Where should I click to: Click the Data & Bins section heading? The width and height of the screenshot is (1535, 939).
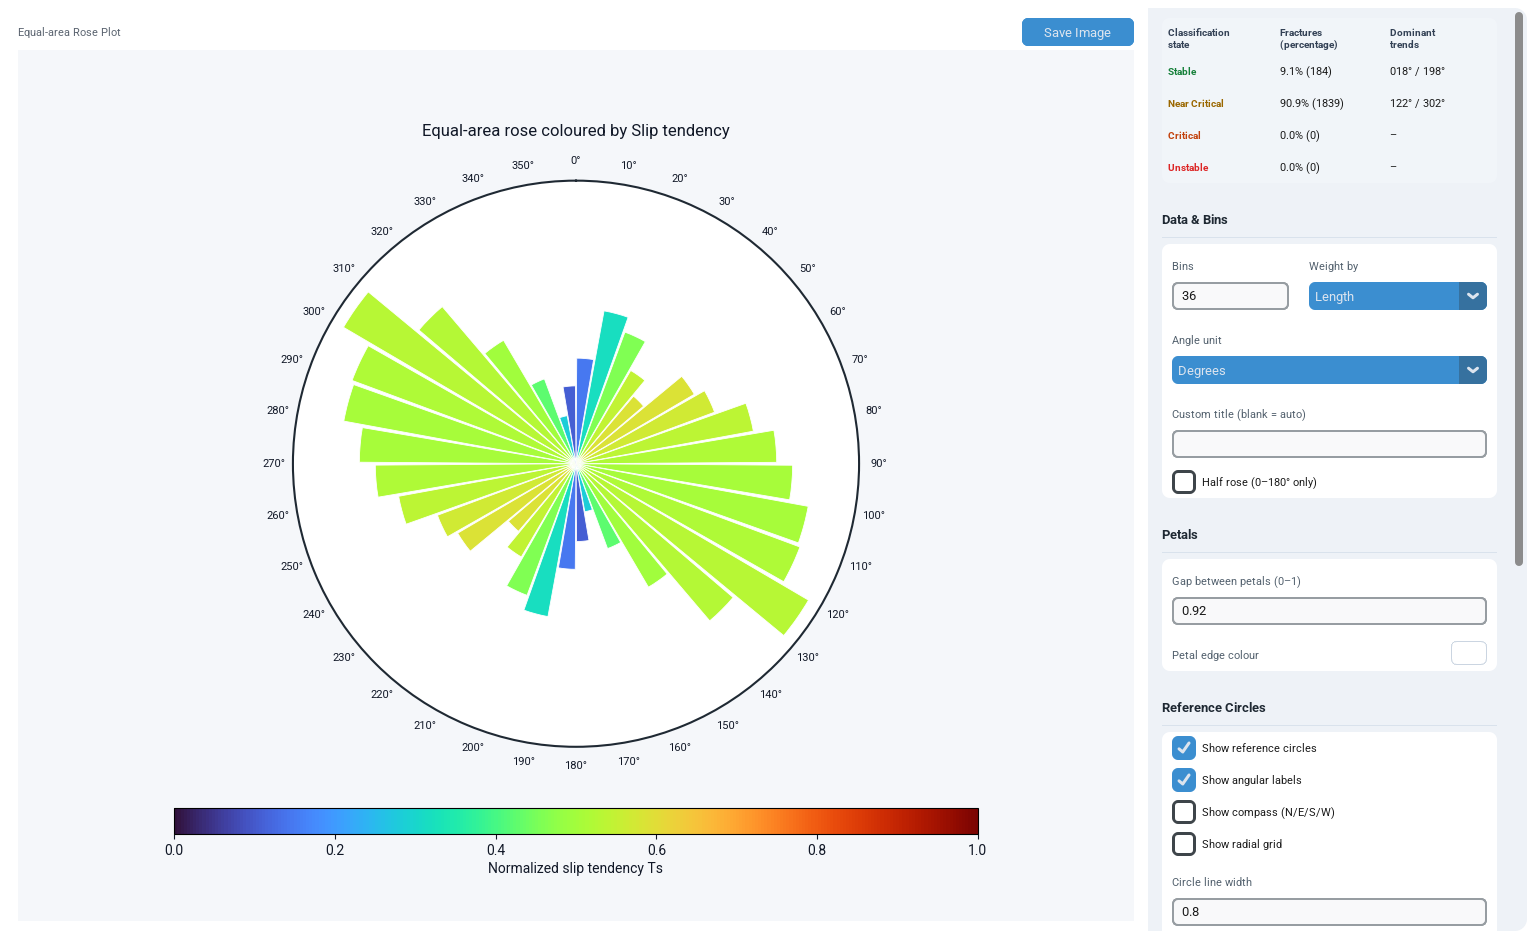[x=1194, y=220]
